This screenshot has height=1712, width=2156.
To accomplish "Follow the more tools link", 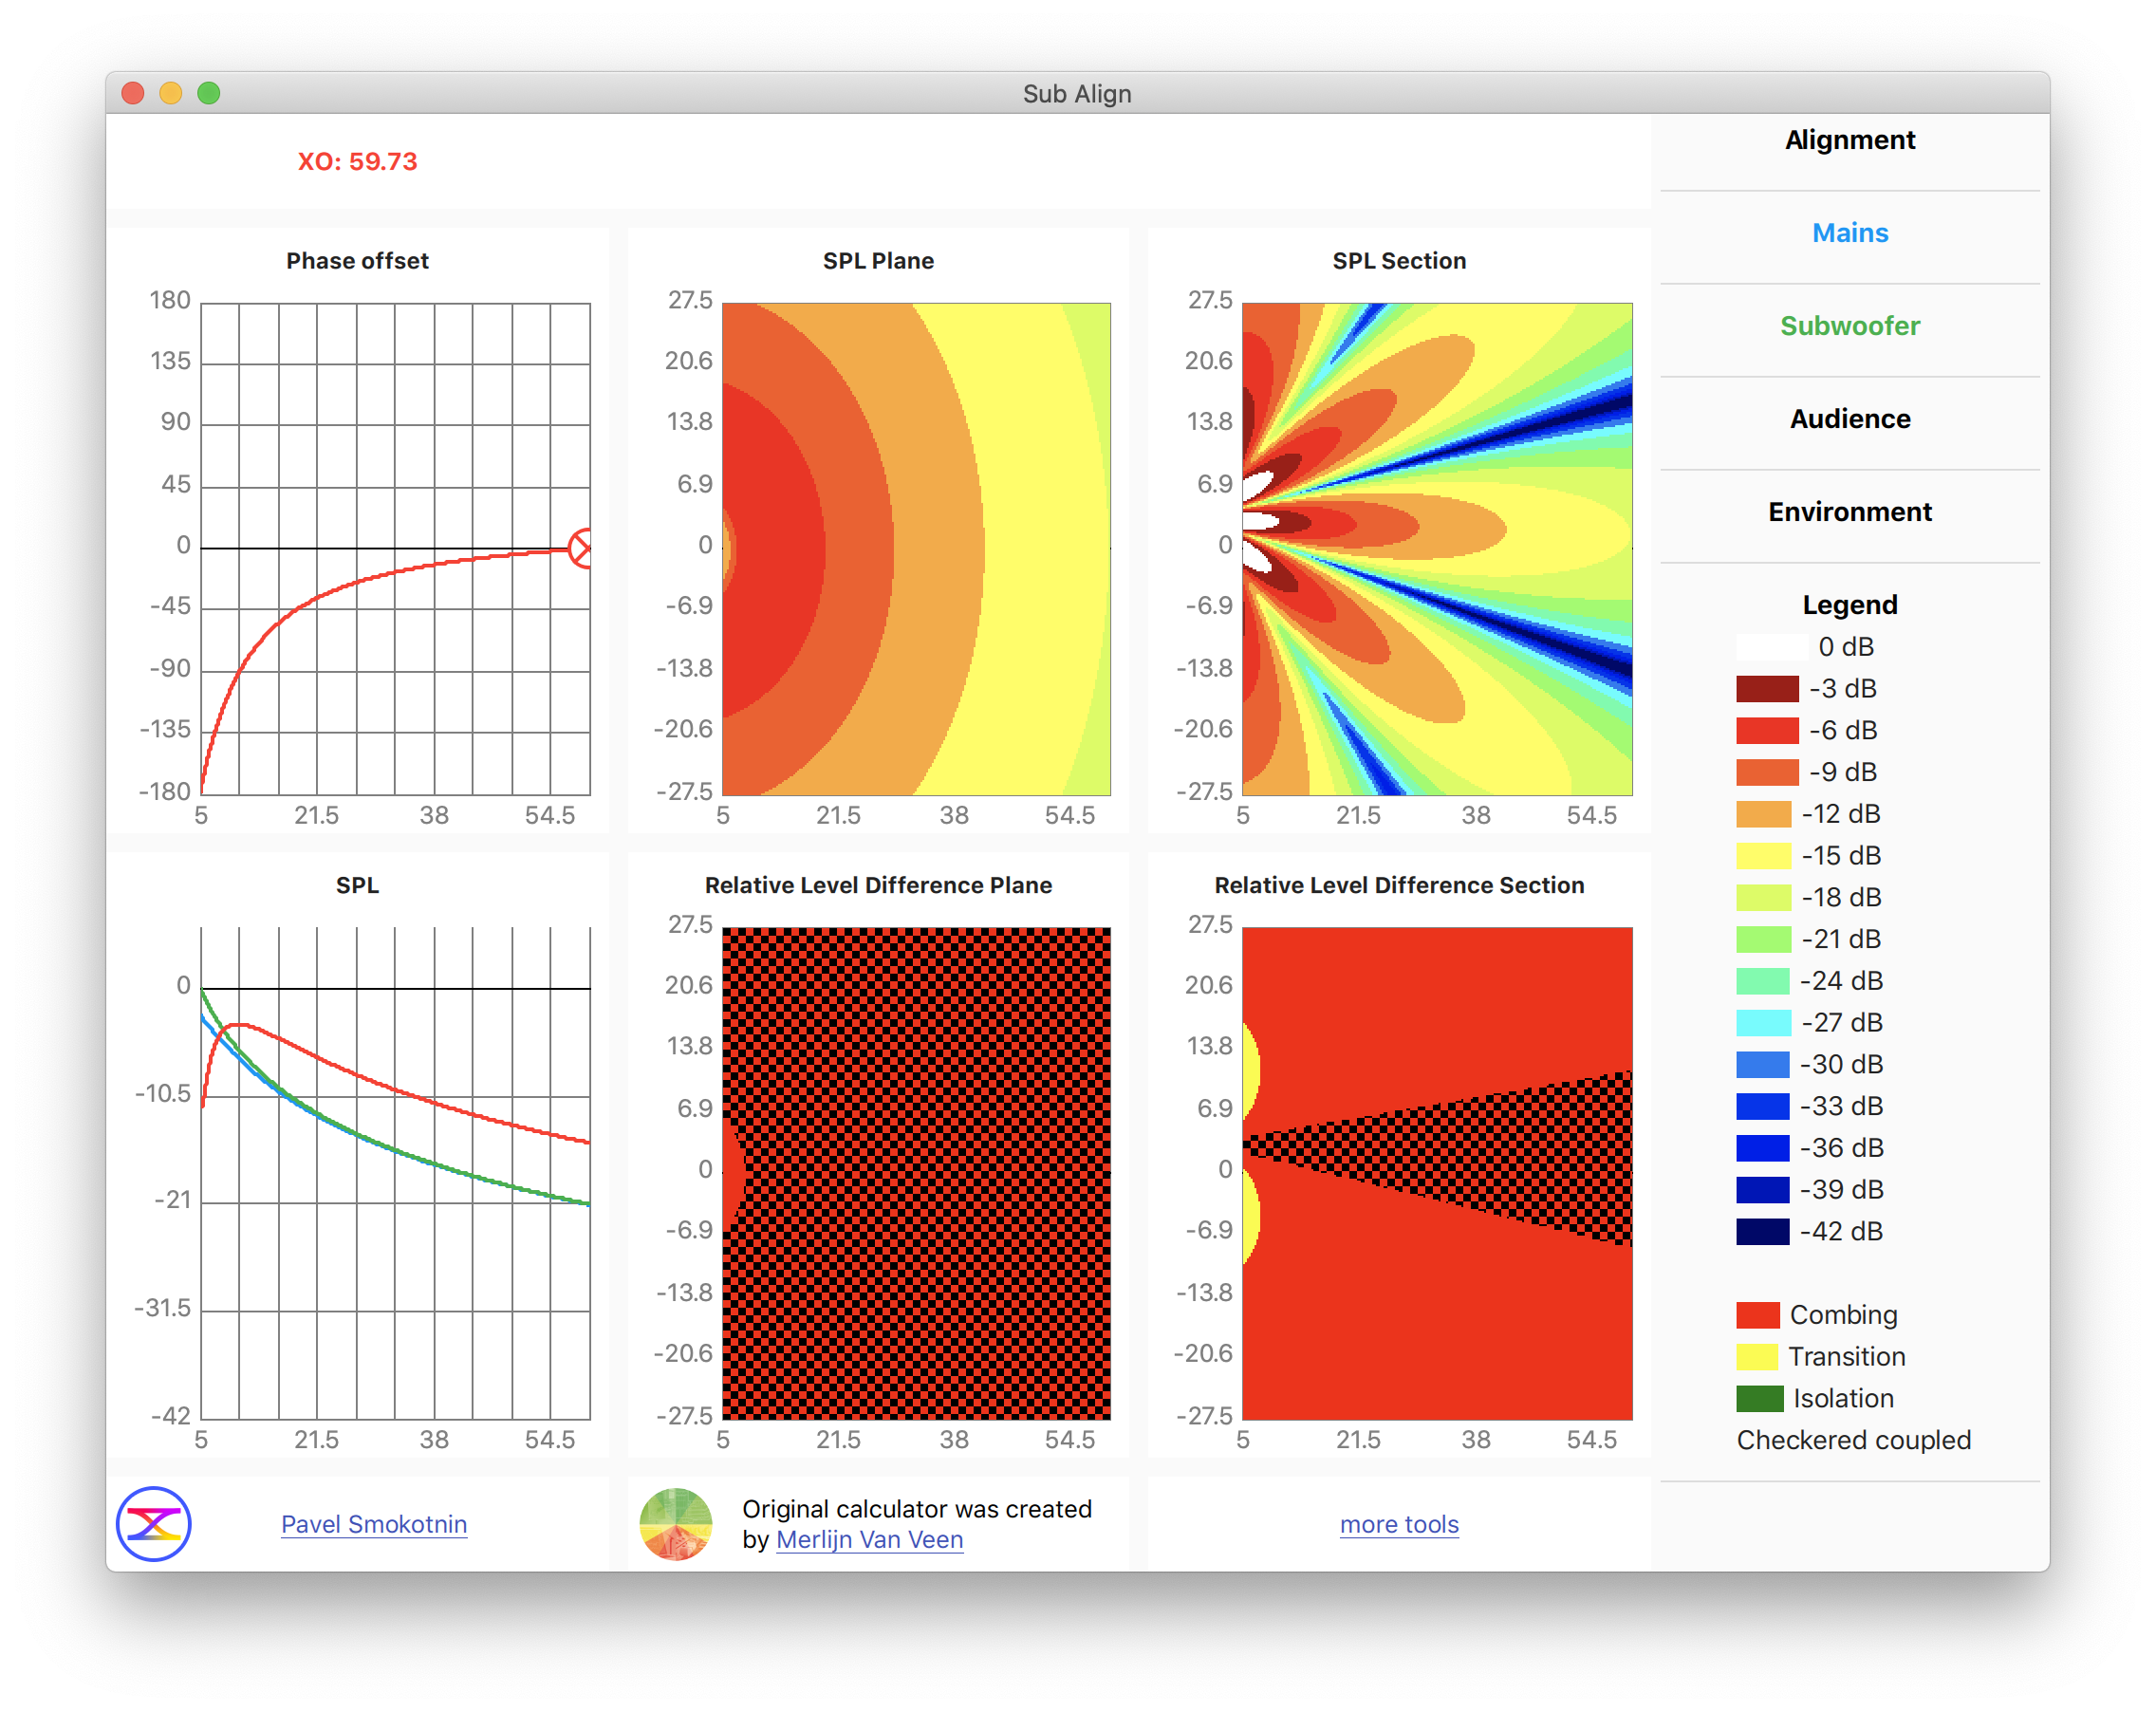I will [1398, 1524].
